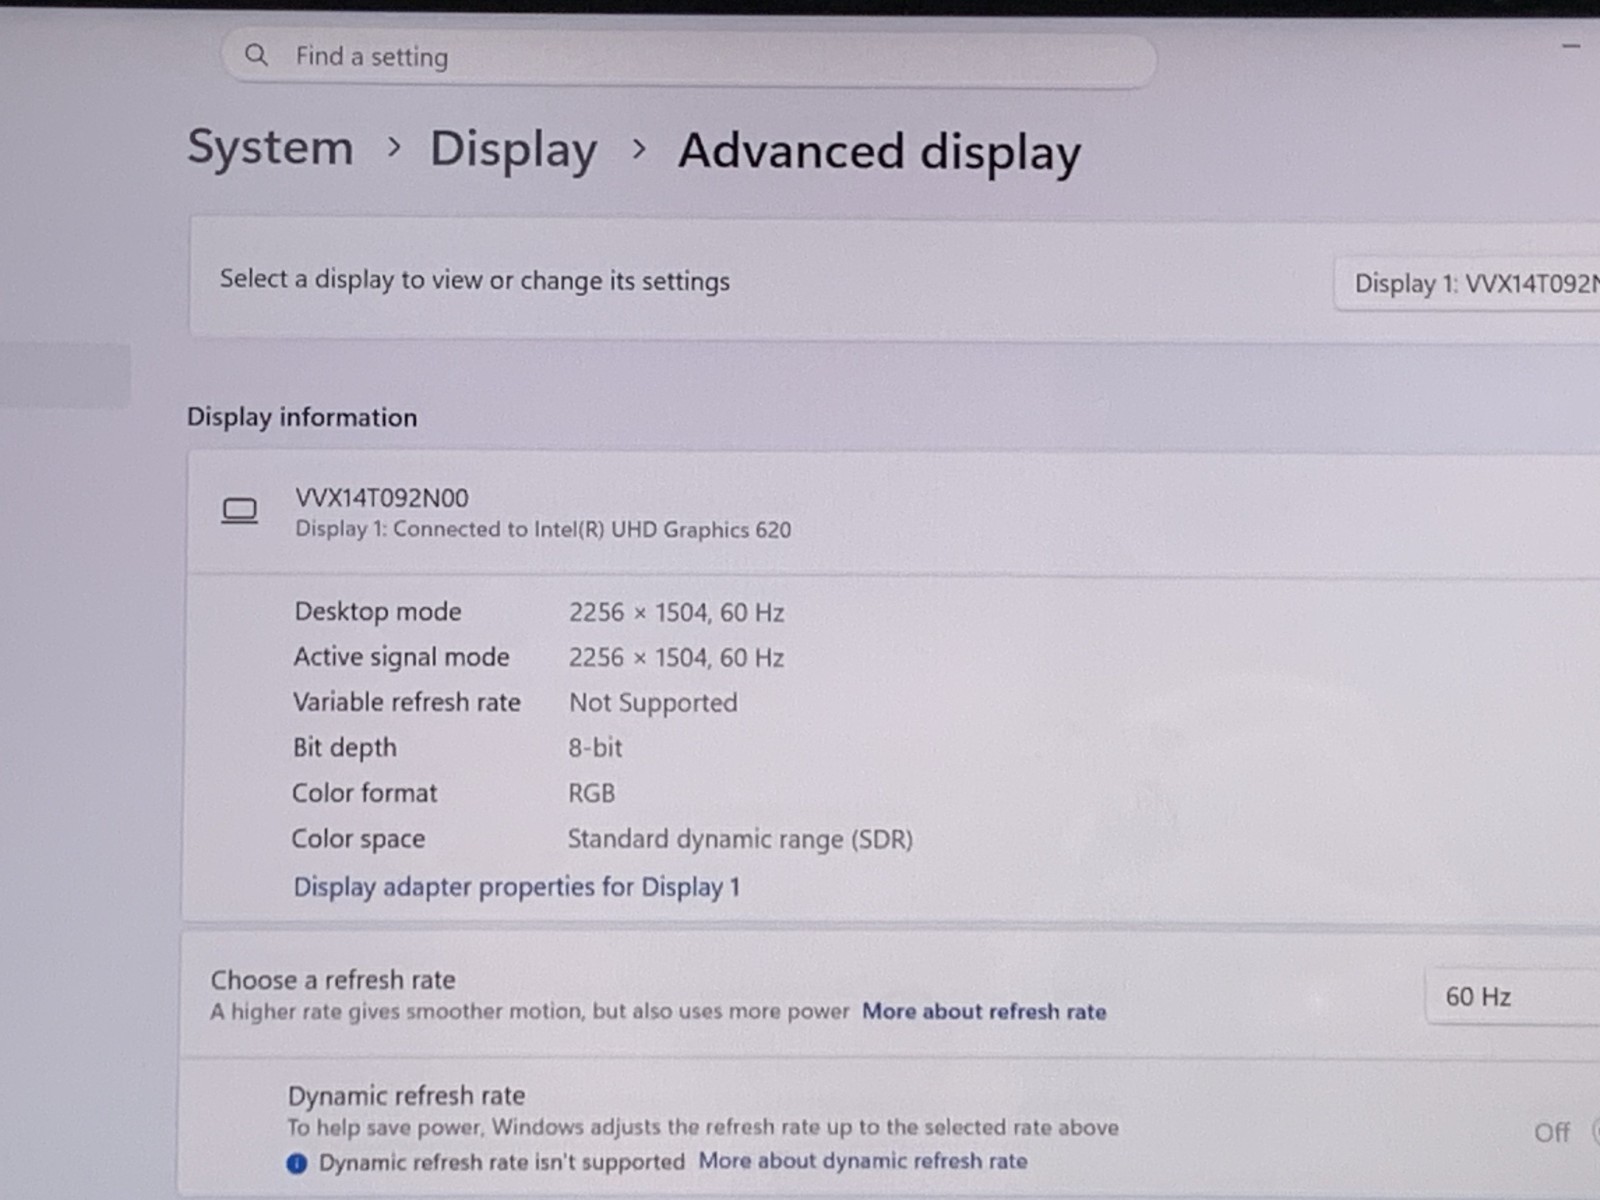The height and width of the screenshot is (1200, 1600).
Task: Click the search magnifier icon
Action: pyautogui.click(x=256, y=55)
